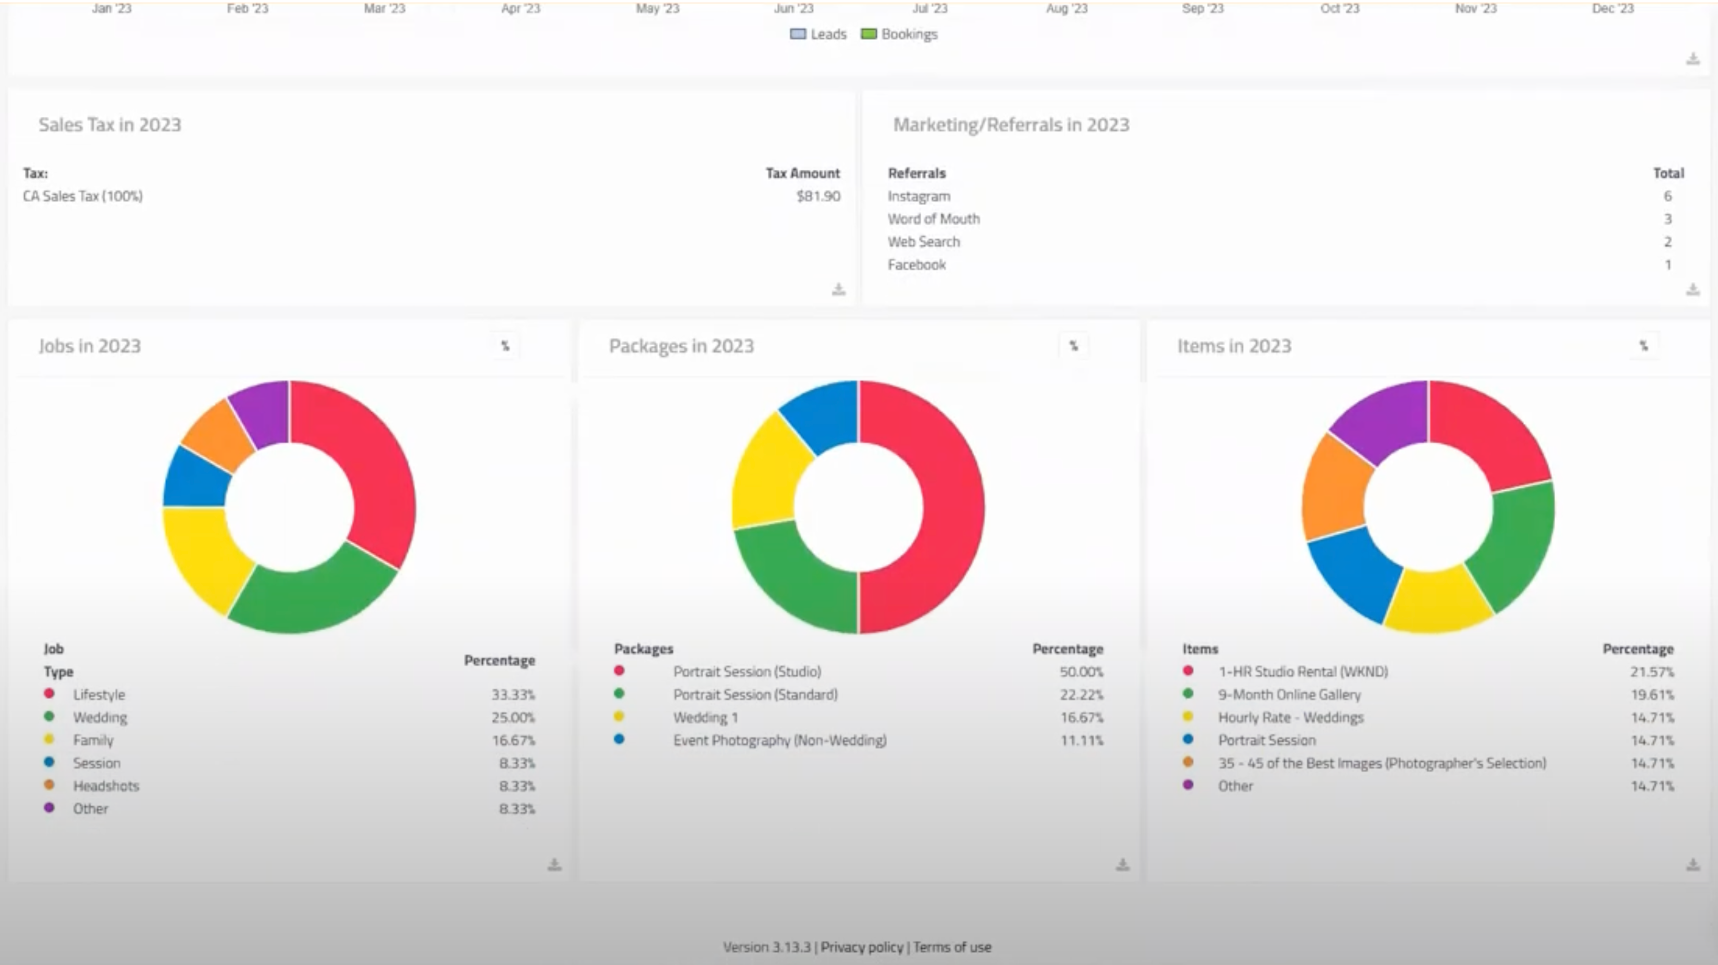Download the Leads and Bookings chart
1718x965 pixels.
click(1693, 58)
